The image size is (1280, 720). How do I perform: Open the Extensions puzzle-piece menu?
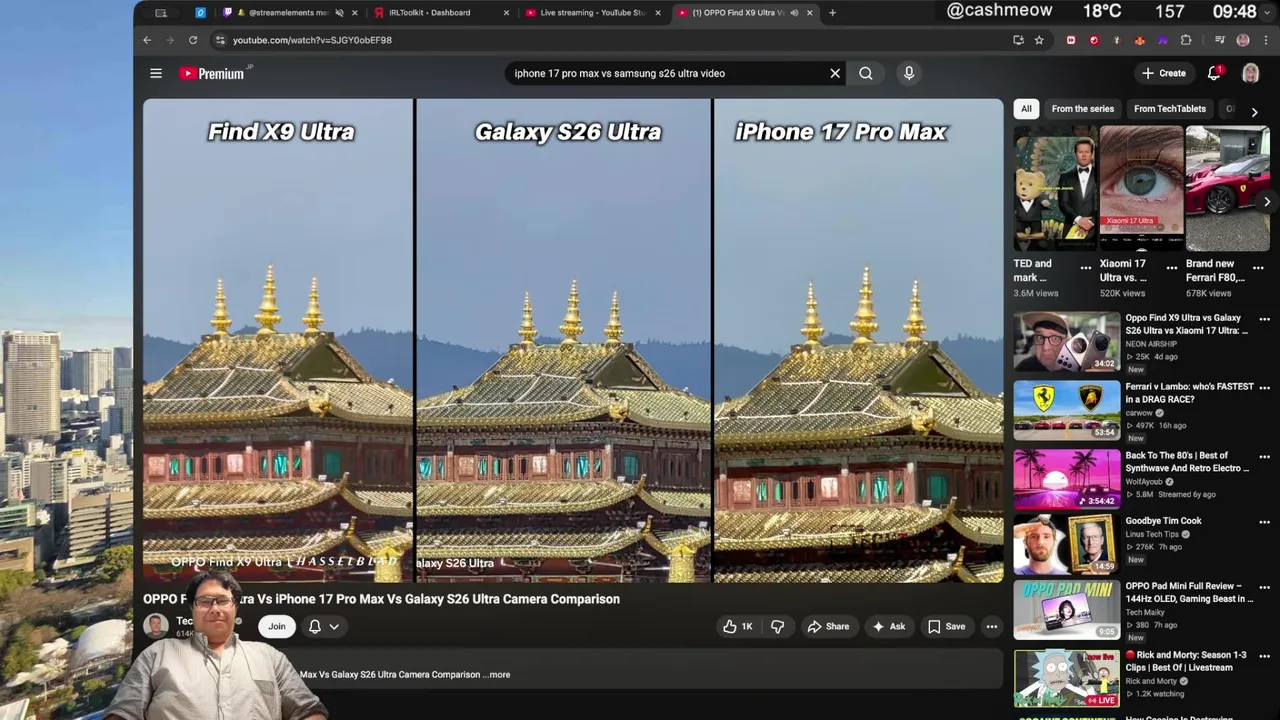(x=1186, y=40)
